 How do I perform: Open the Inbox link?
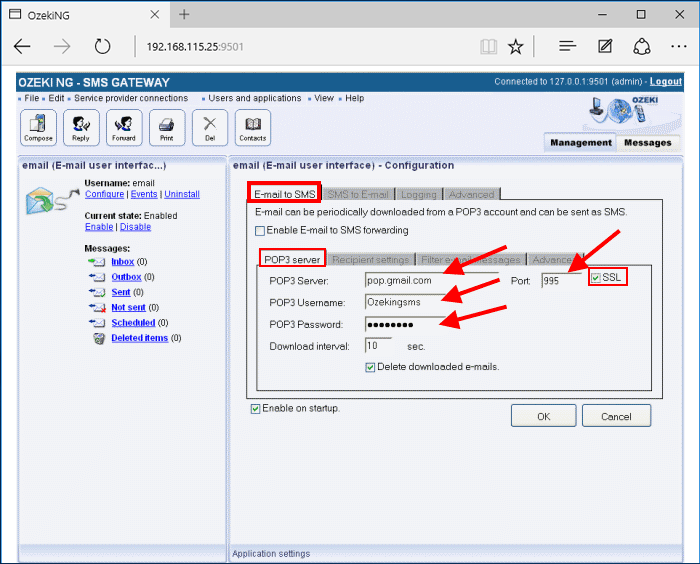point(123,262)
